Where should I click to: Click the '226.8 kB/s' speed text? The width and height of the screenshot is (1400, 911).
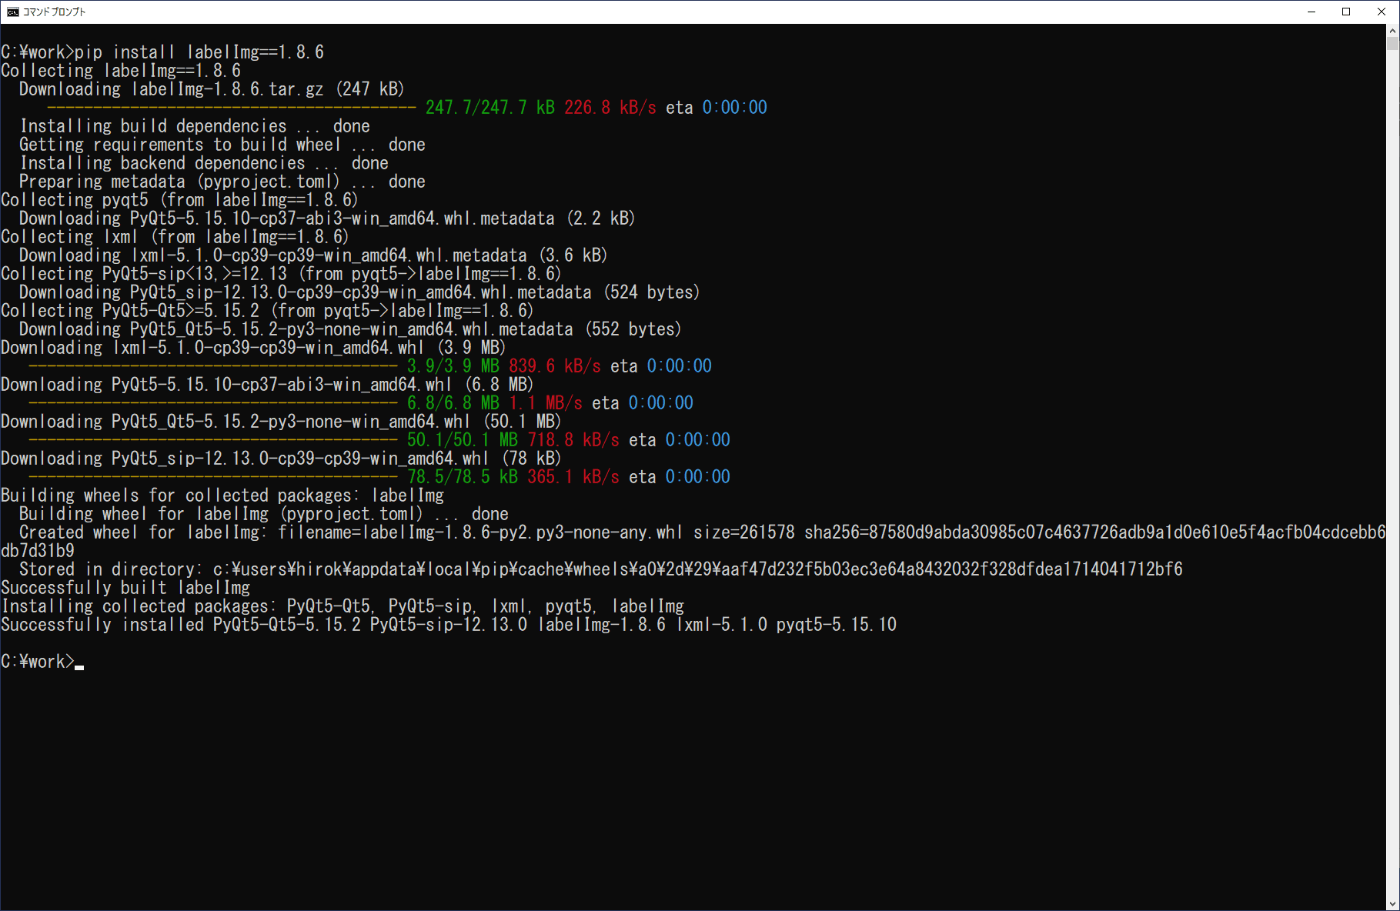[x=610, y=107]
